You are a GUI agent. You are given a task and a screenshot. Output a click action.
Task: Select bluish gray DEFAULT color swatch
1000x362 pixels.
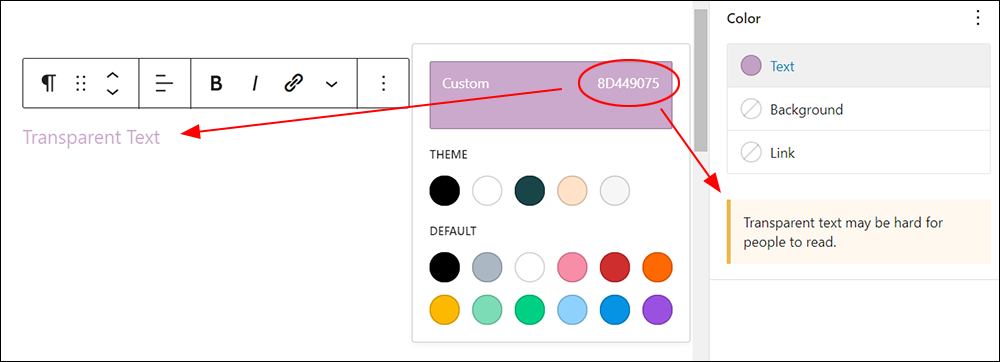[487, 267]
